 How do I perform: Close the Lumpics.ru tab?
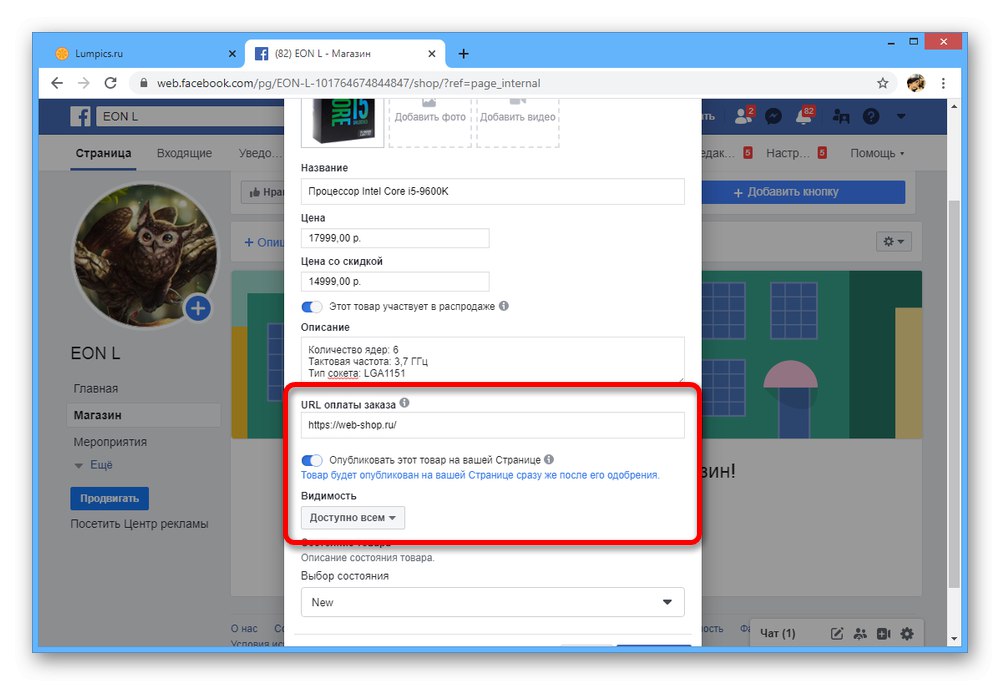point(232,54)
